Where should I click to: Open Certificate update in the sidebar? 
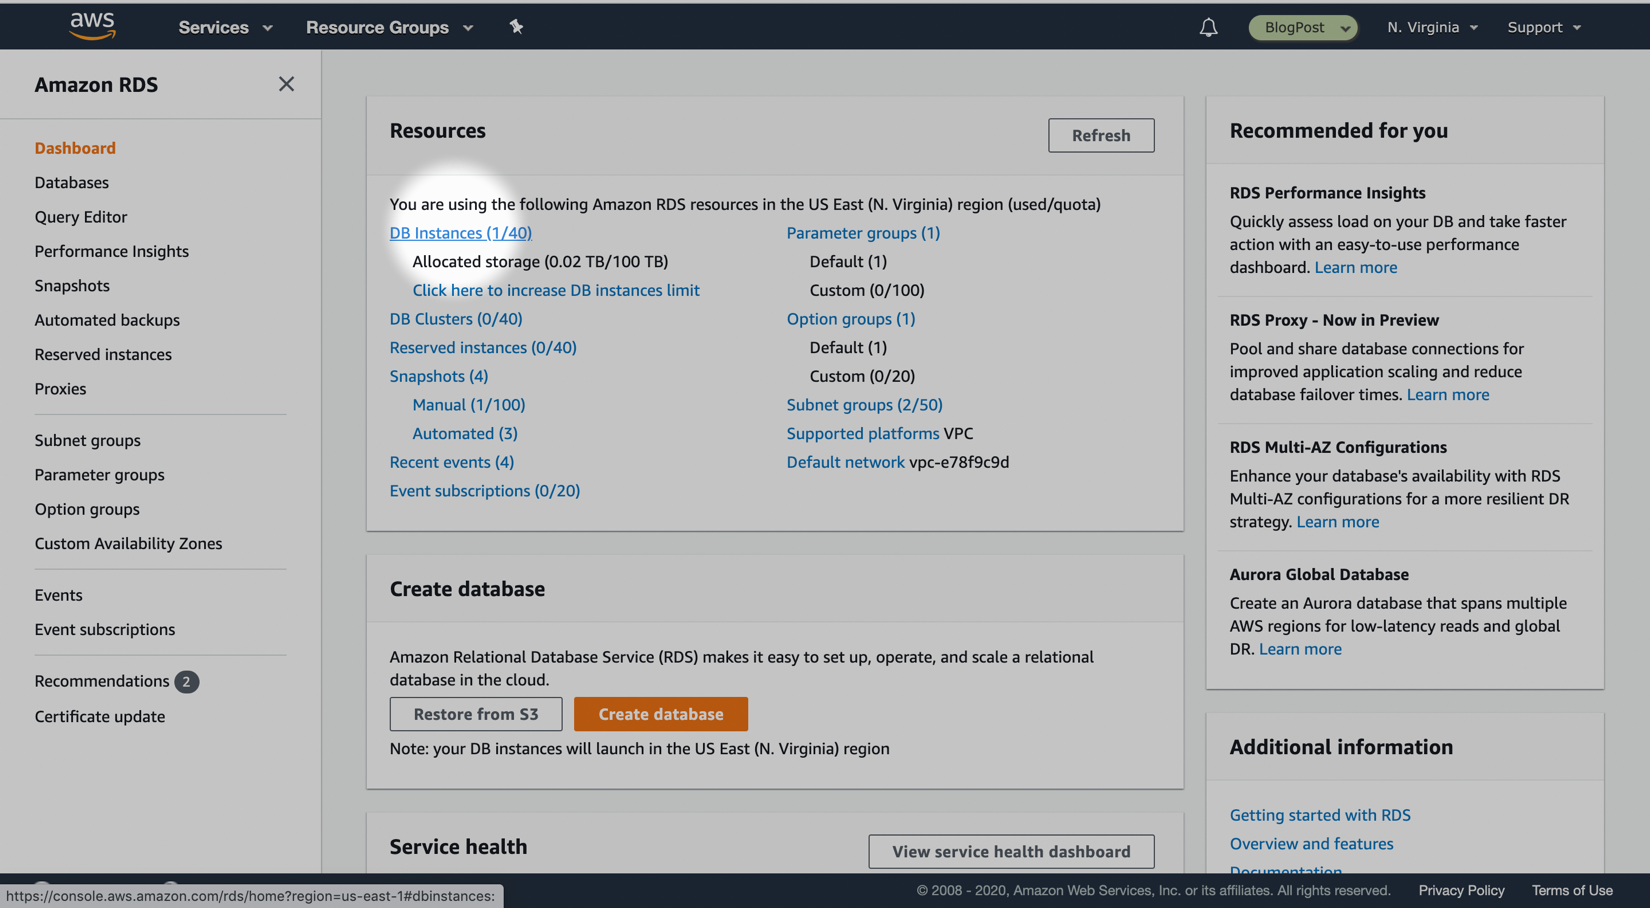[100, 716]
